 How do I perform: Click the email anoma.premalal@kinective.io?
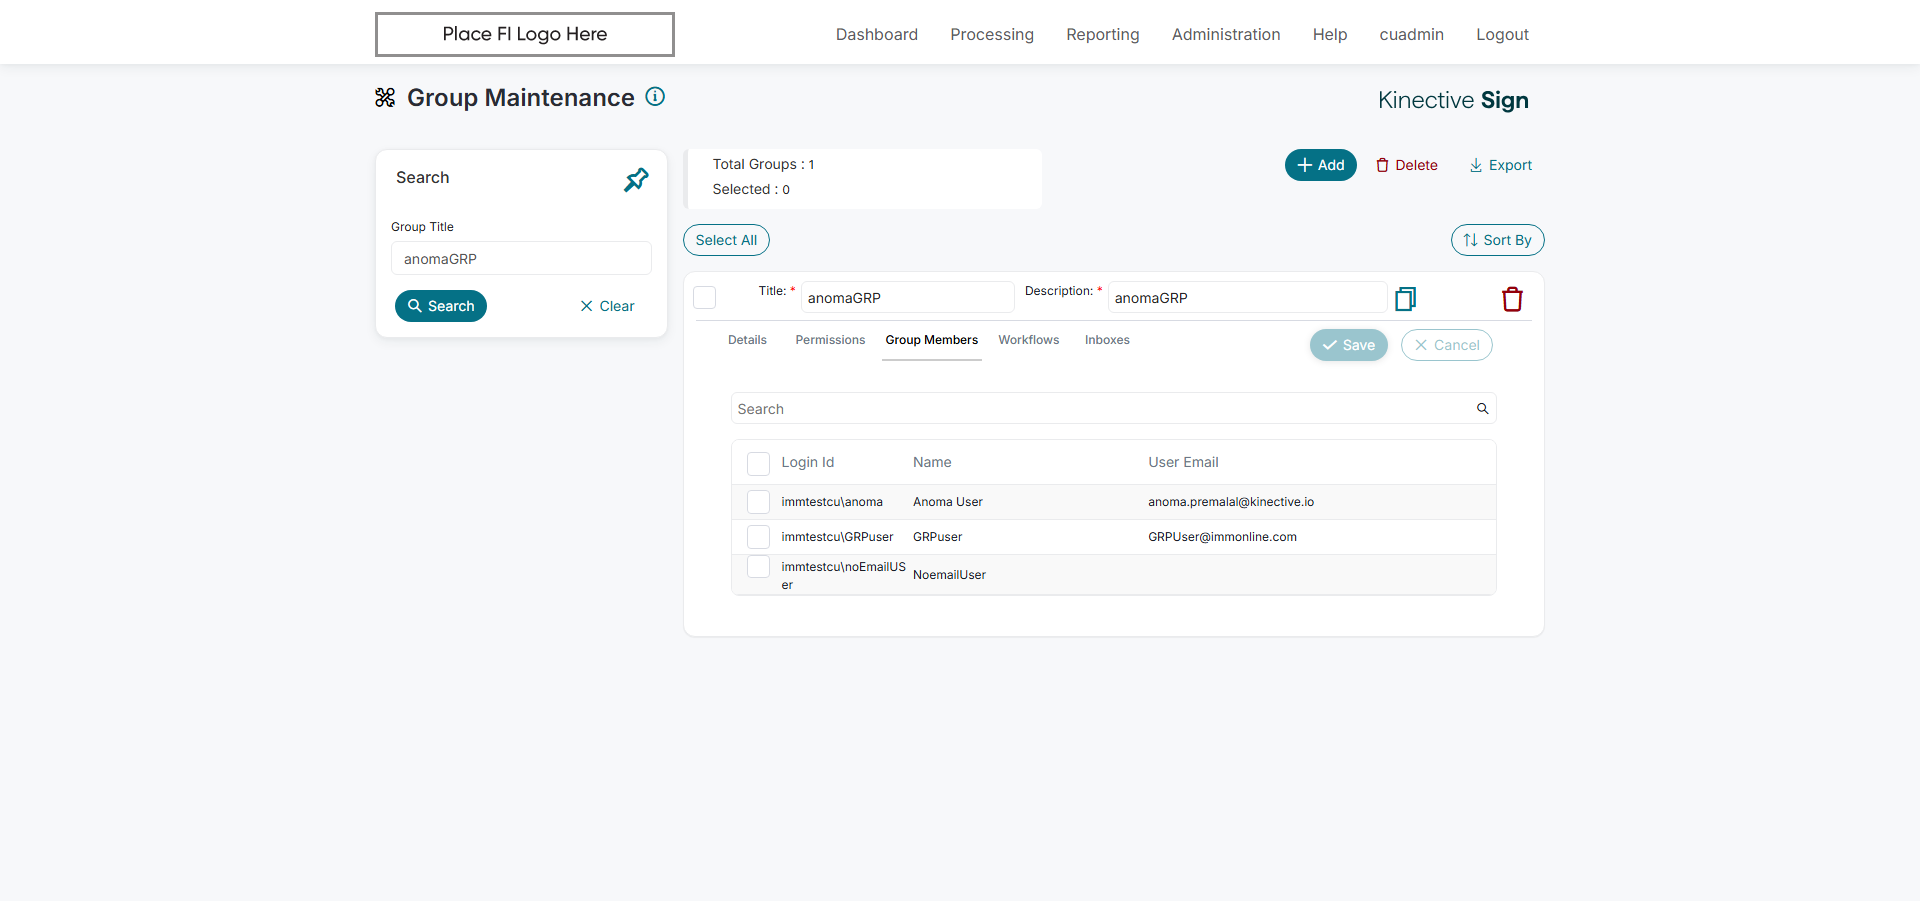(x=1231, y=502)
